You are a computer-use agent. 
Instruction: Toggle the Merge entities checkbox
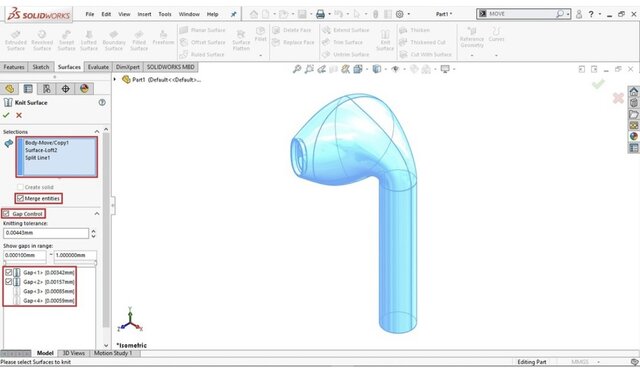(x=20, y=198)
